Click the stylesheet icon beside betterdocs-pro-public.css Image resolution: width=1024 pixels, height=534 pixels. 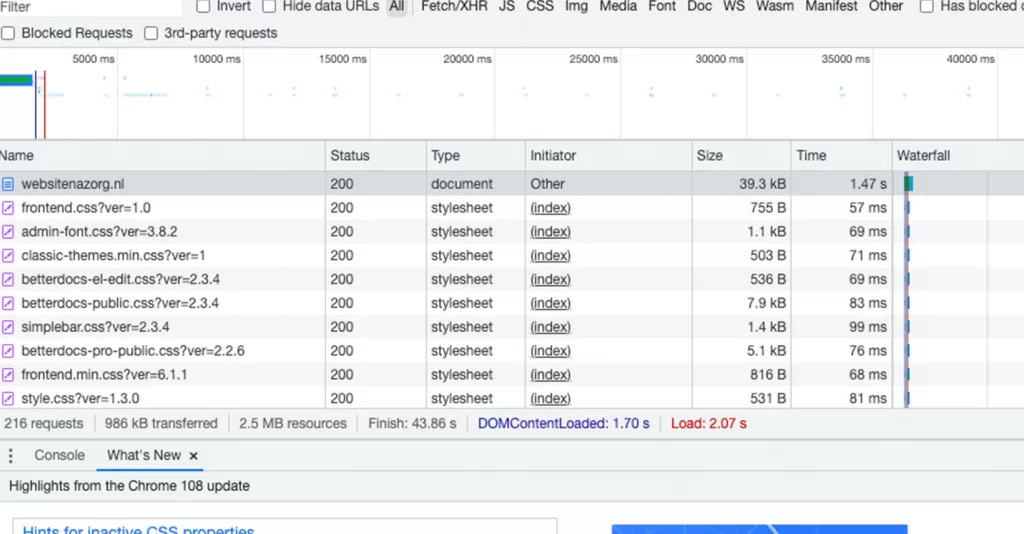(x=7, y=351)
